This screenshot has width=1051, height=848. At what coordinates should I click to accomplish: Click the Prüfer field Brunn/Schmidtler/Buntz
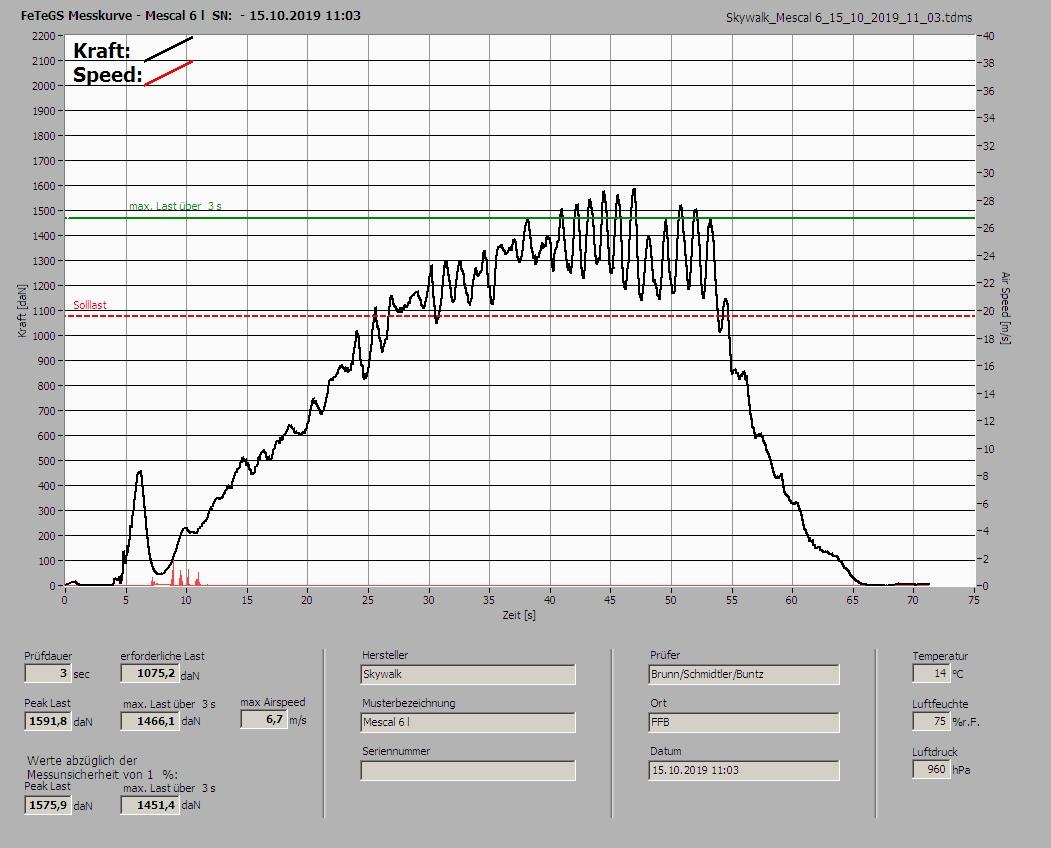click(x=744, y=674)
